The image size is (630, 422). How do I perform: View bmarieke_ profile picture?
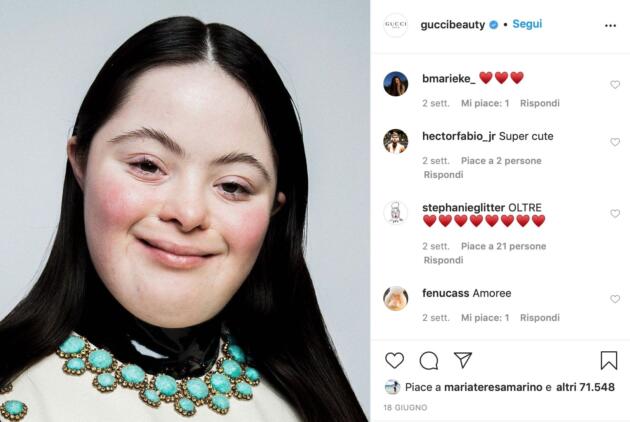click(x=396, y=84)
